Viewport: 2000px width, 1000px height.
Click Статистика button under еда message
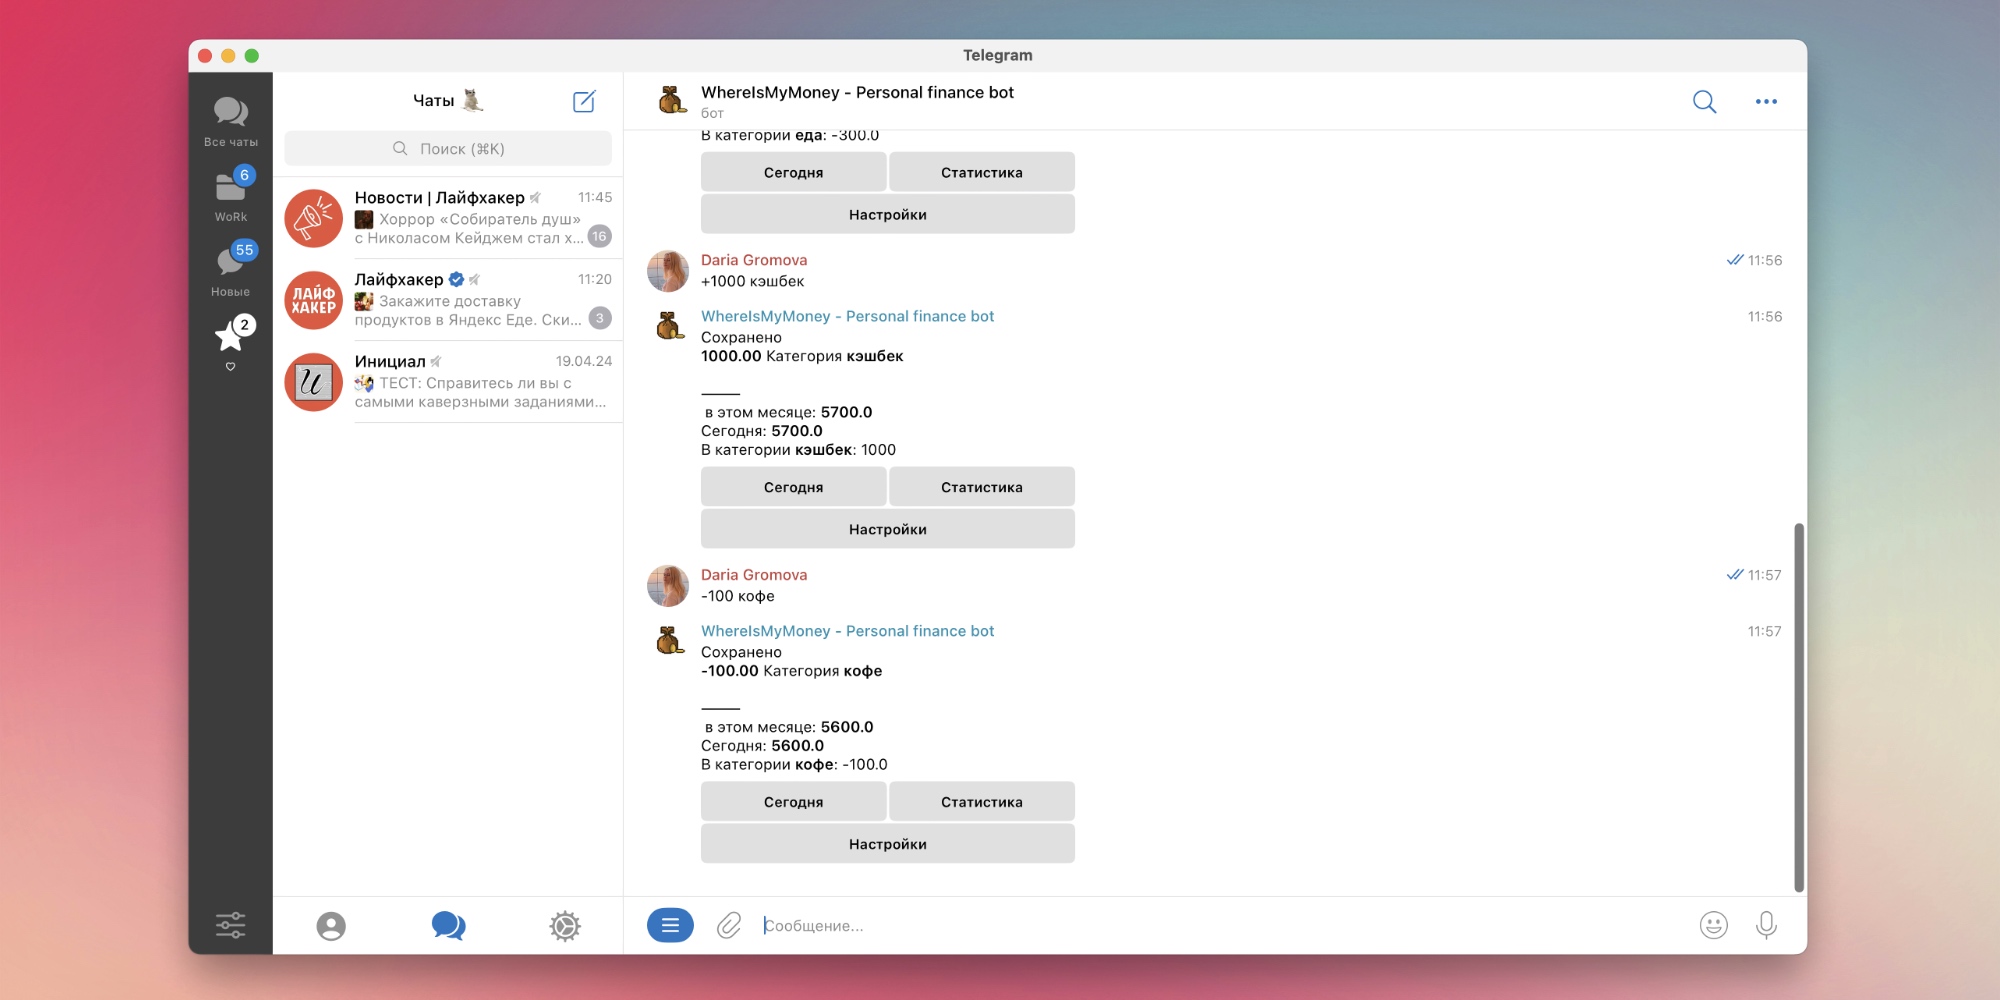[981, 172]
